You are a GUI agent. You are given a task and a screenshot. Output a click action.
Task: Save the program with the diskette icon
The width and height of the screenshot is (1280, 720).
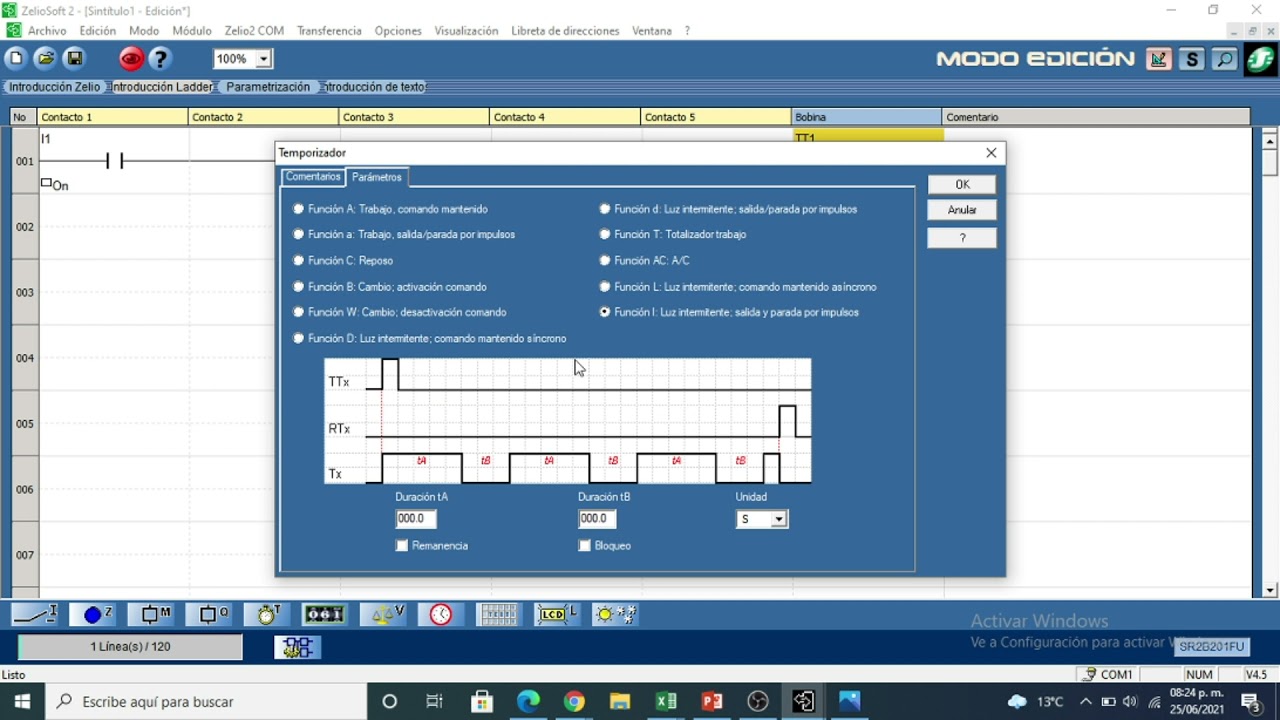(74, 59)
